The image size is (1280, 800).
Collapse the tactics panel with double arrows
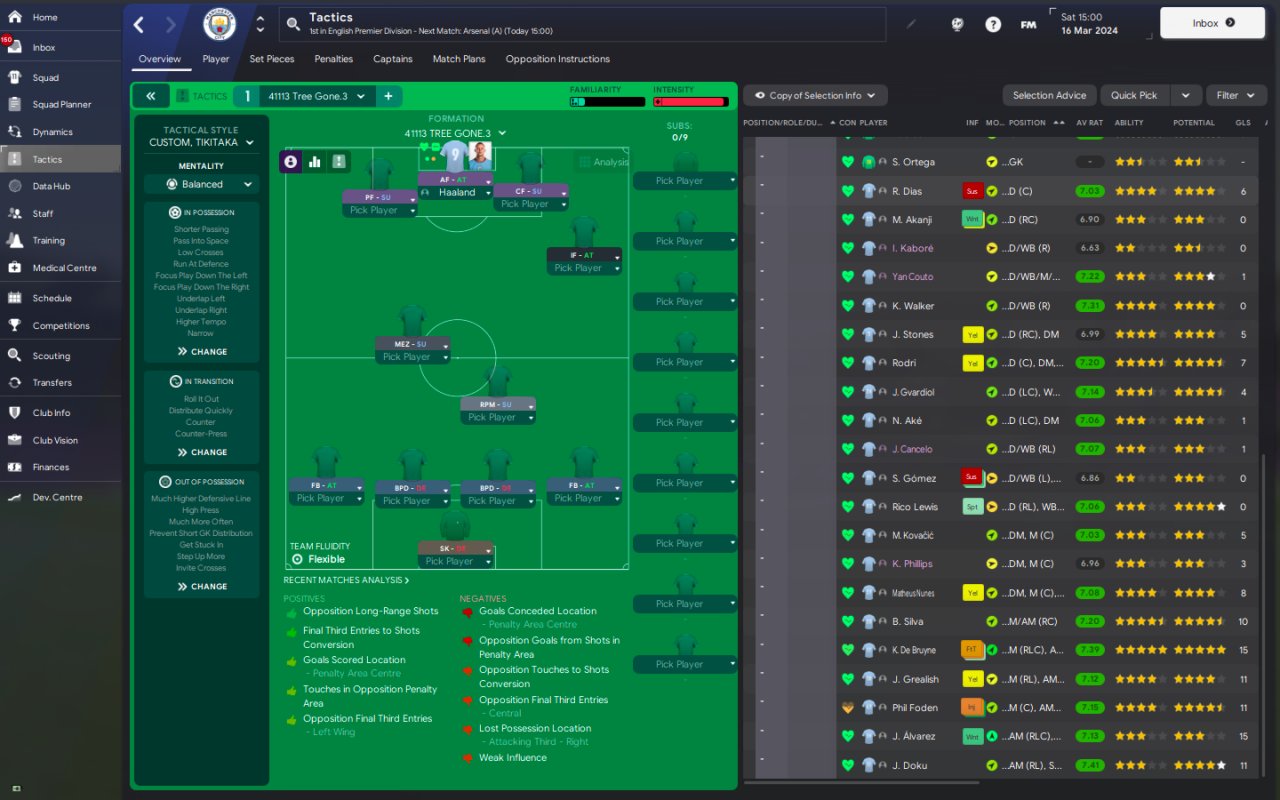150,96
